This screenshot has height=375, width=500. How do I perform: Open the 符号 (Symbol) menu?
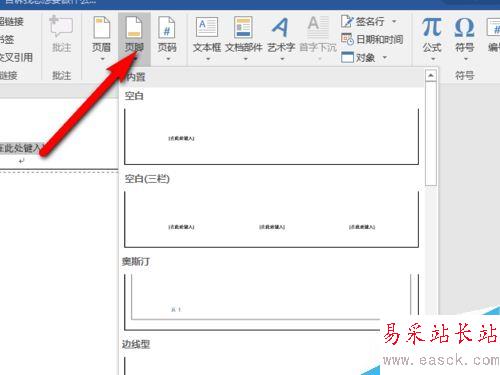465,34
